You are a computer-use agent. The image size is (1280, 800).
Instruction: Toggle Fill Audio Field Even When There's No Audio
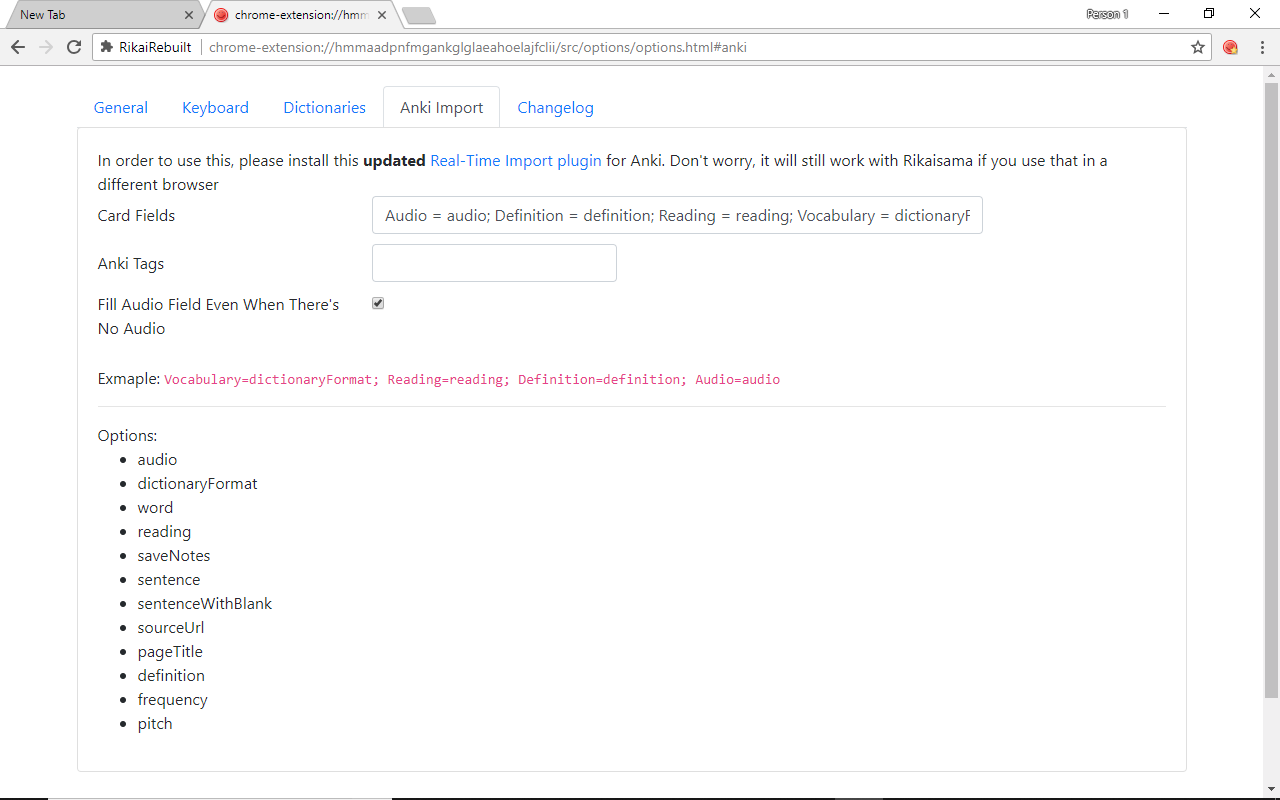pyautogui.click(x=378, y=303)
